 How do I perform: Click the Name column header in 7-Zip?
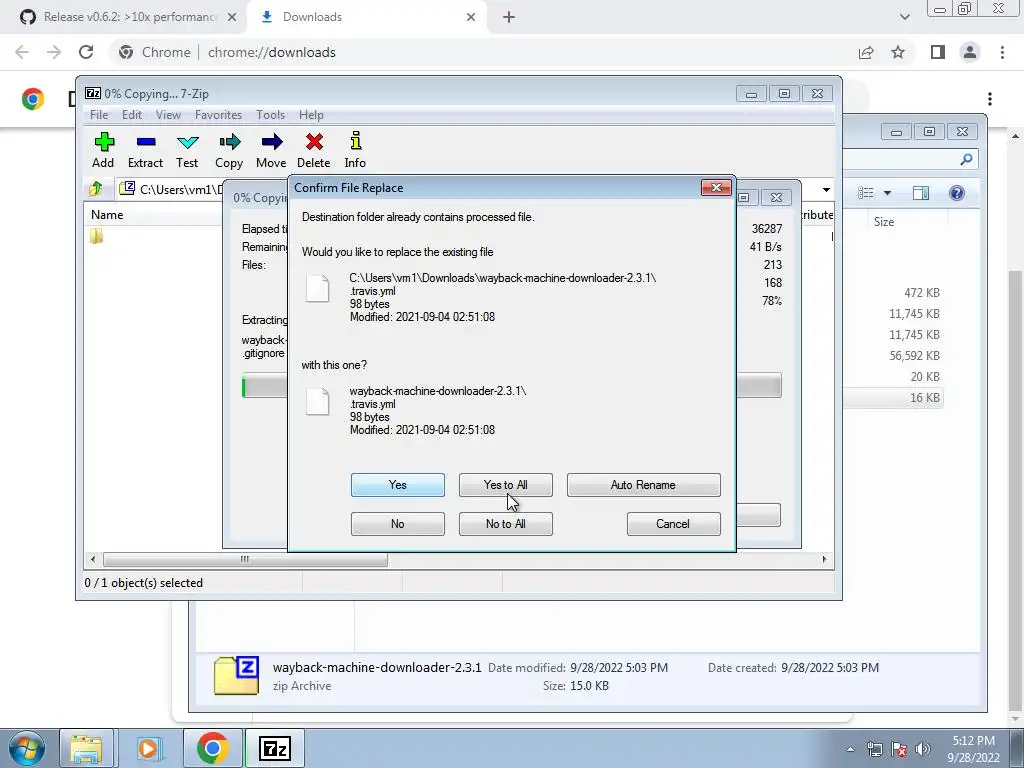click(107, 215)
